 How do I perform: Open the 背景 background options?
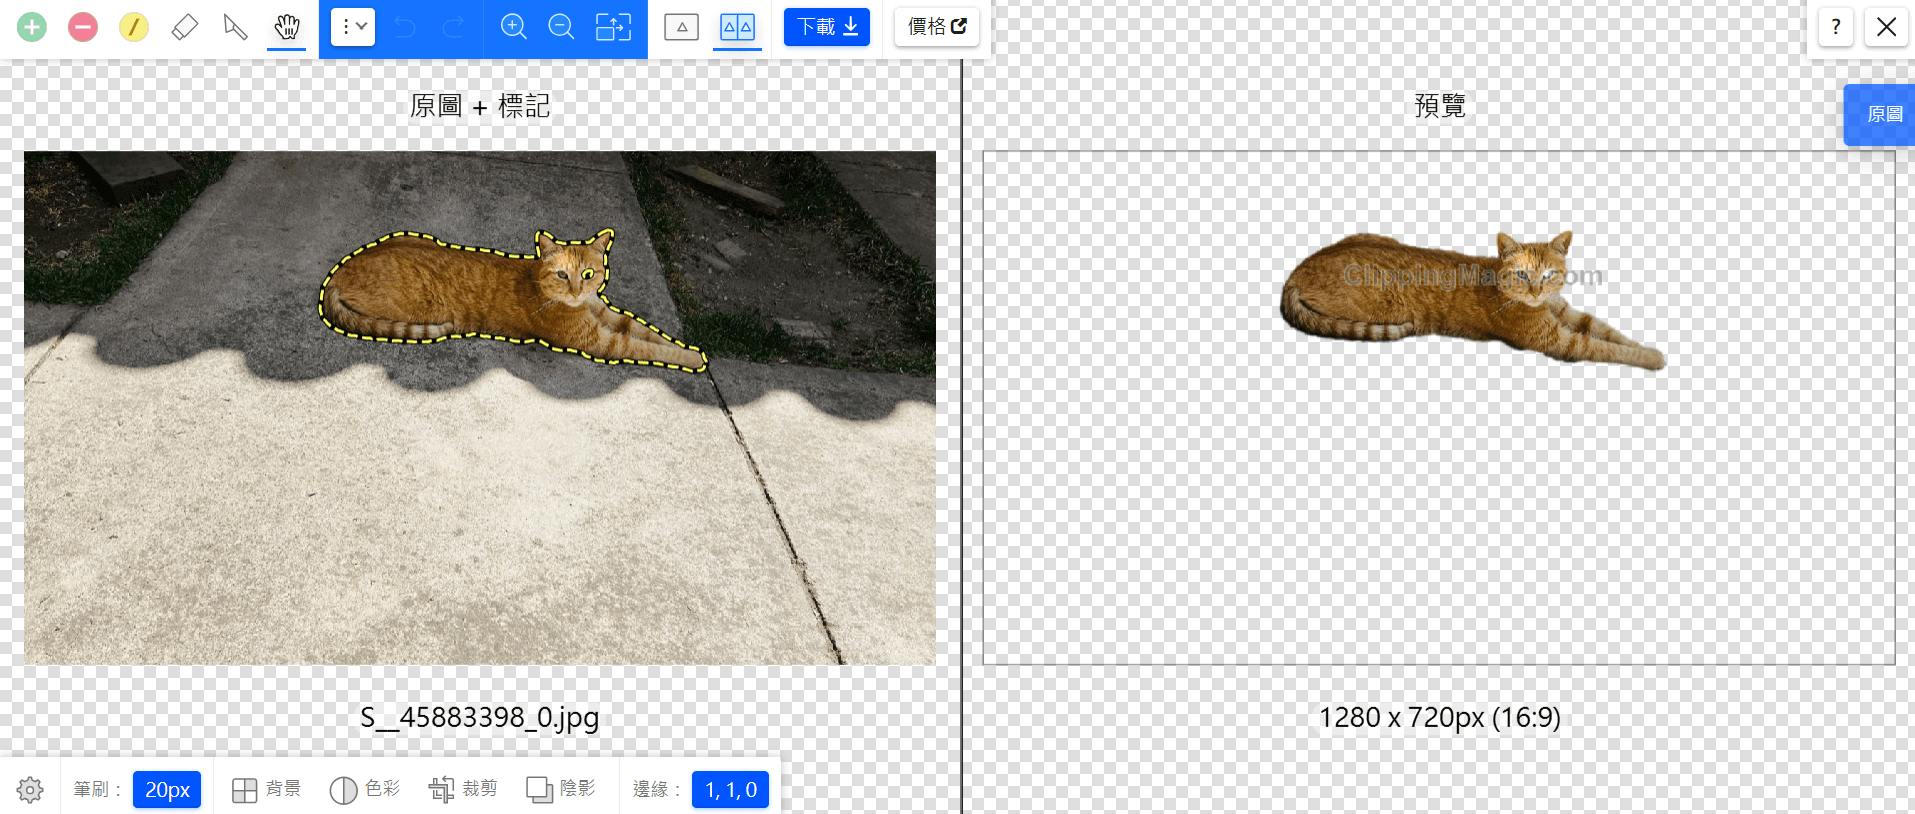pos(266,790)
